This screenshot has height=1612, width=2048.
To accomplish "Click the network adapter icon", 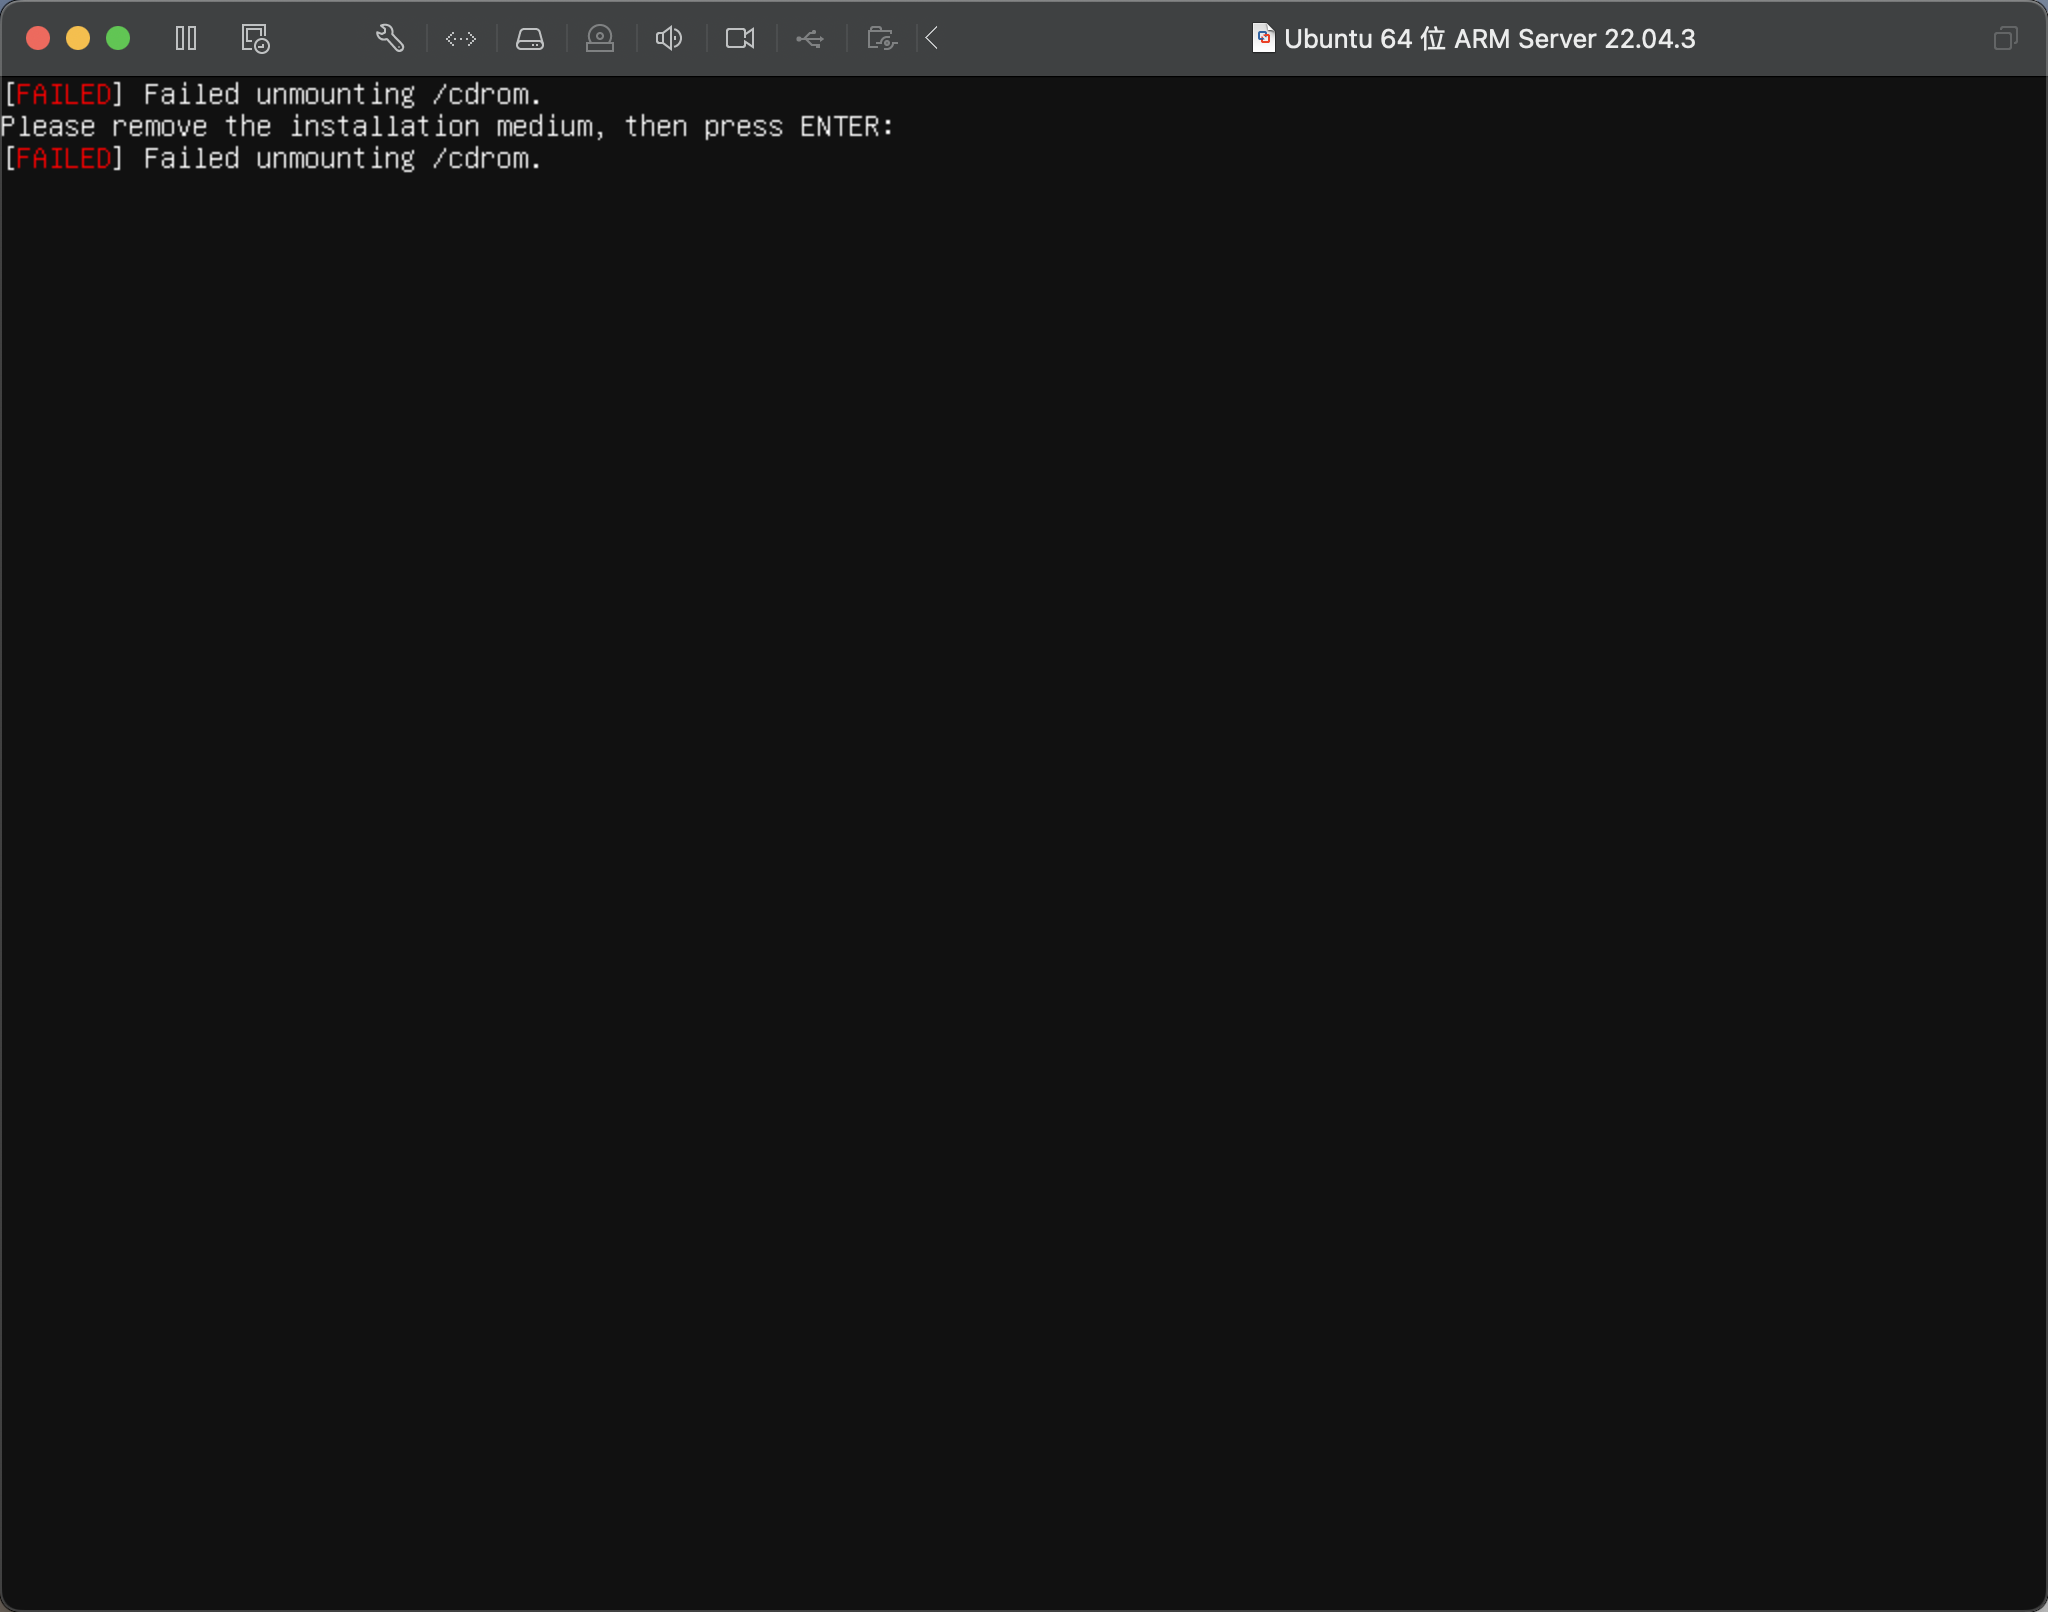I will 460,39.
